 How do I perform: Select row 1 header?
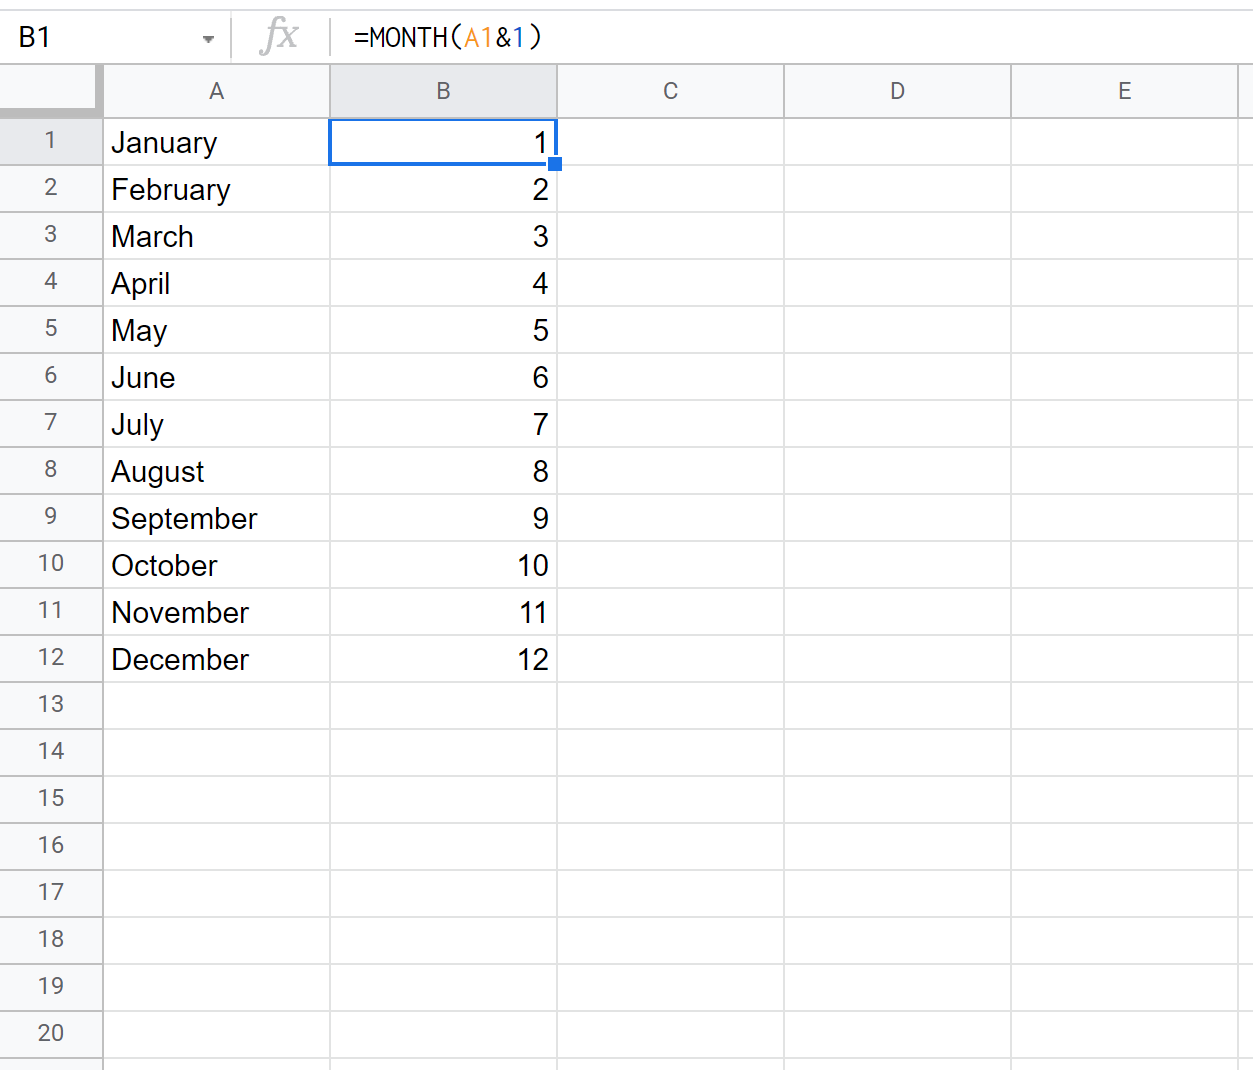50,141
